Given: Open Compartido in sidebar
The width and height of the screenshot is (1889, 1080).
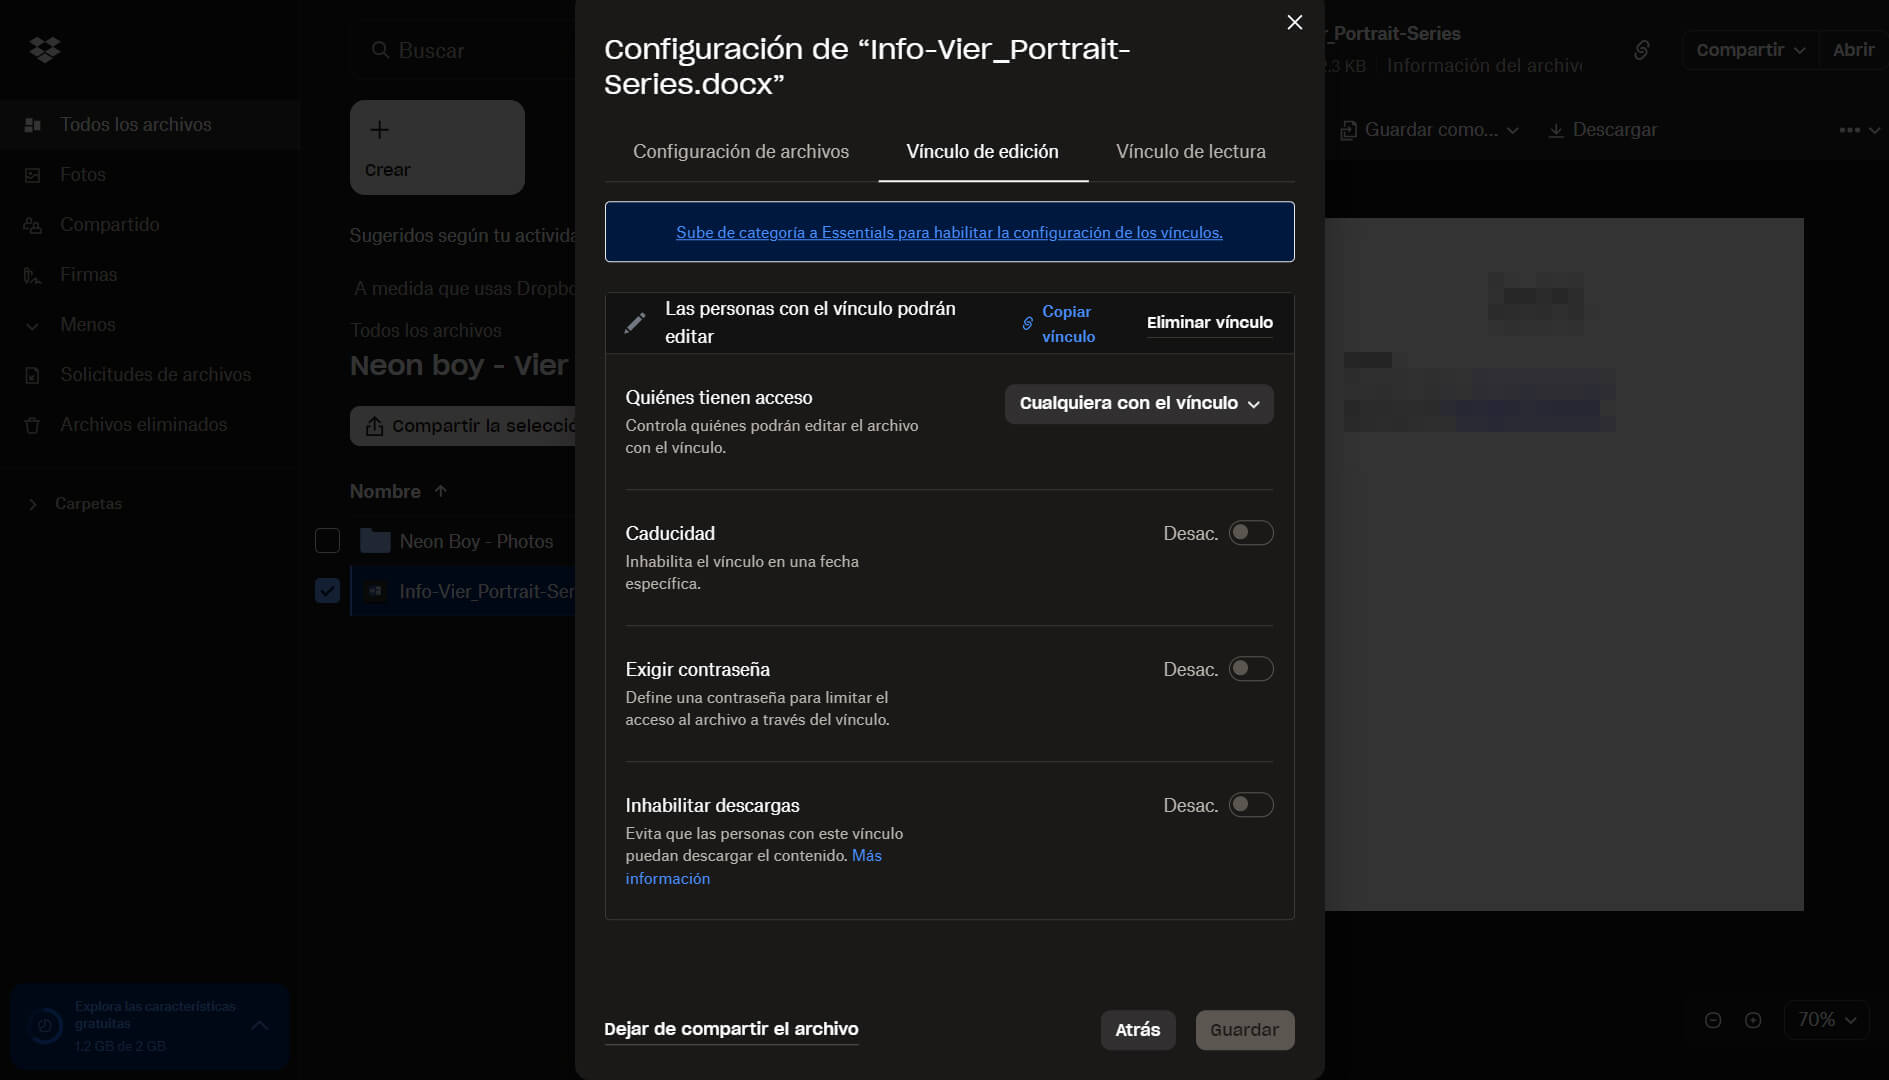Looking at the screenshot, I should [x=150, y=225].
